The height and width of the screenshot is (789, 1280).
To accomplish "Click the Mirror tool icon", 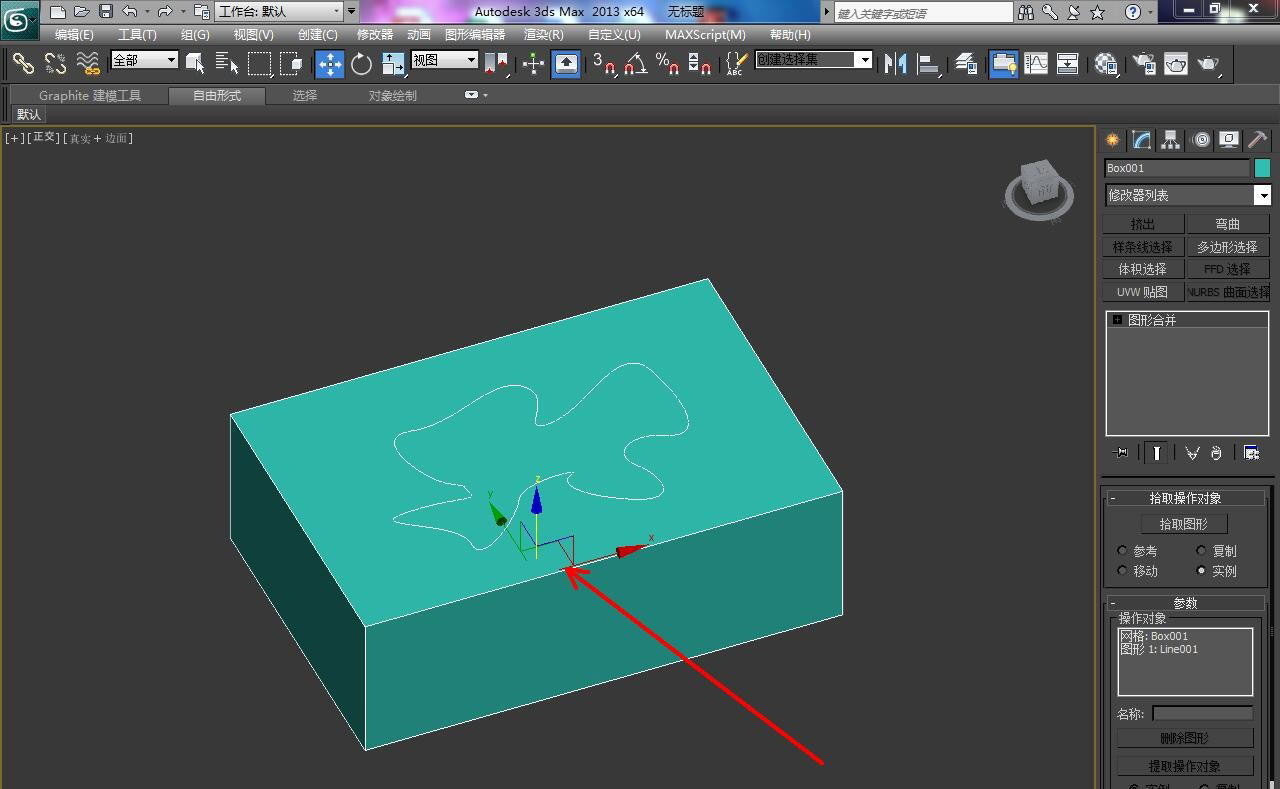I will click(x=895, y=64).
